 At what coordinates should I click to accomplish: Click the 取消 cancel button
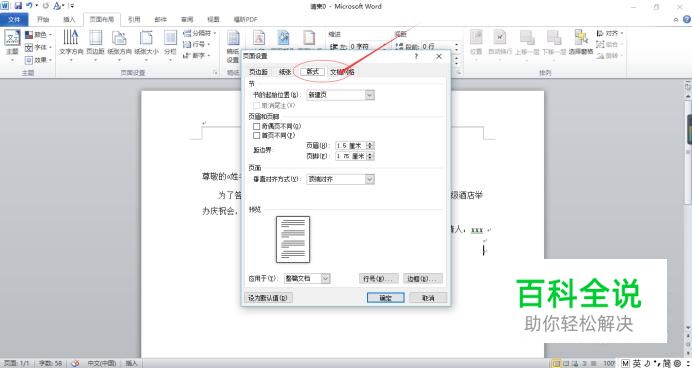(x=428, y=298)
